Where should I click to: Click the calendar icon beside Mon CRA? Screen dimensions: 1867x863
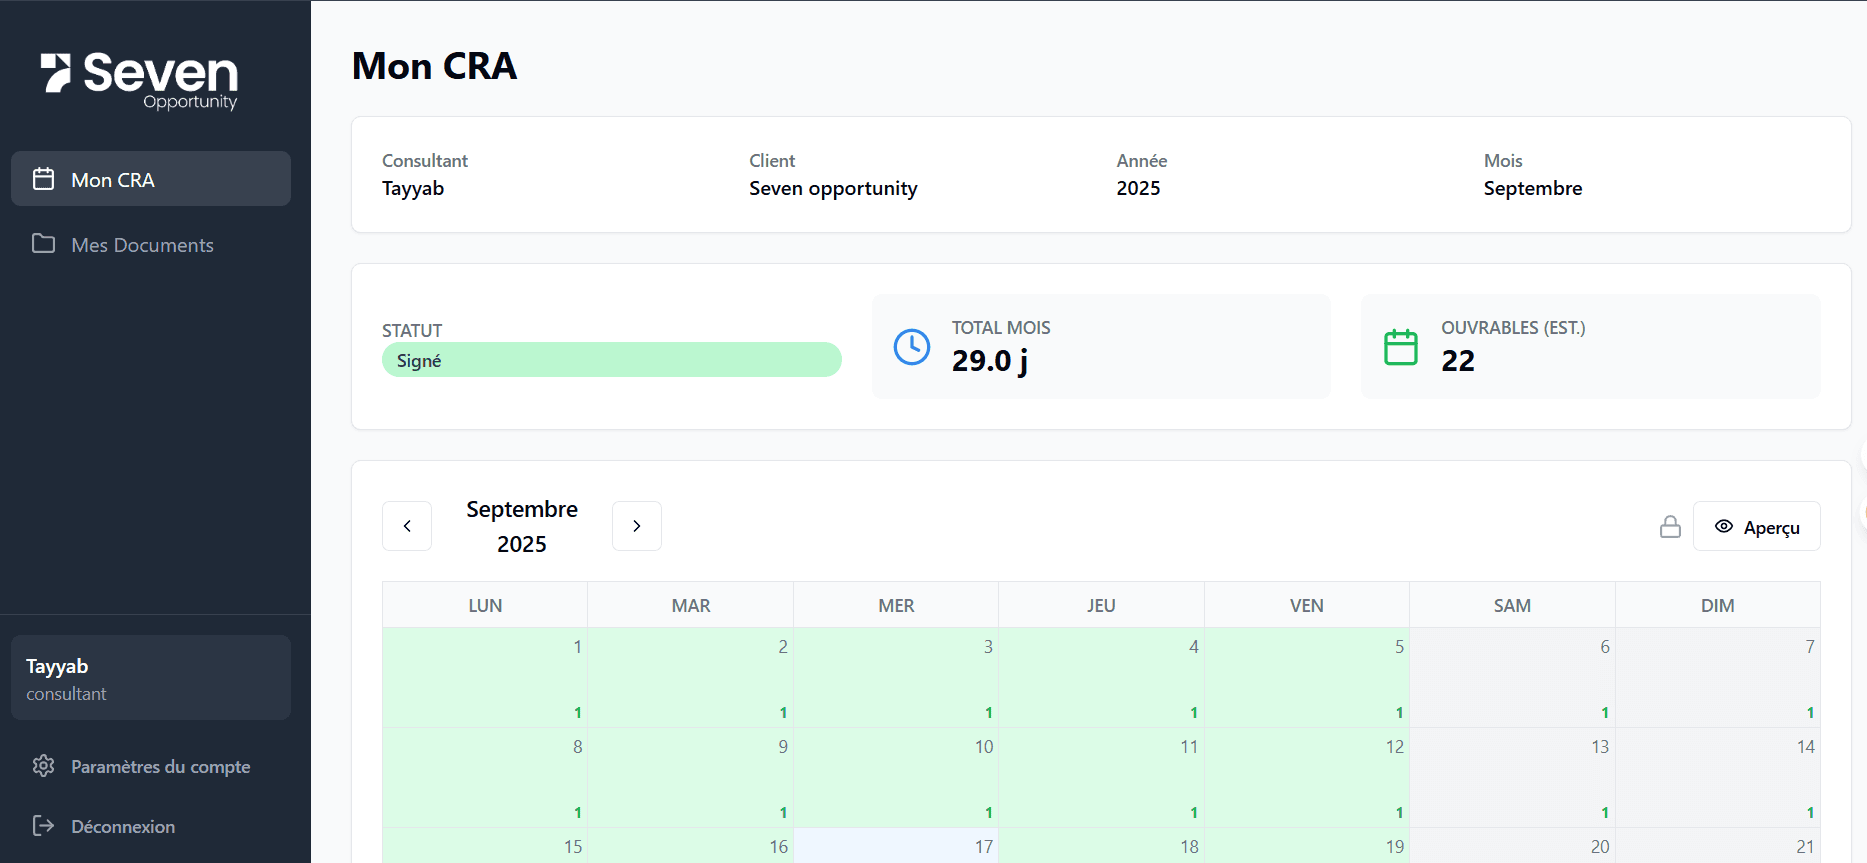tap(43, 179)
